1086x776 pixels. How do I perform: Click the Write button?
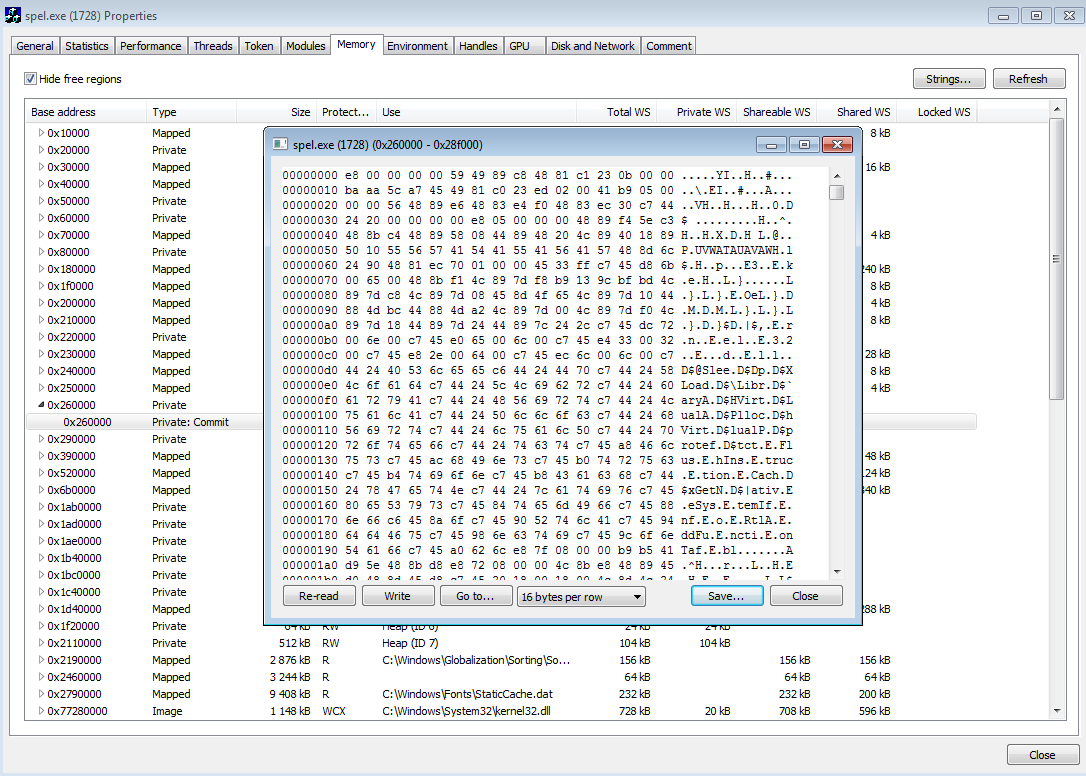[x=398, y=596]
